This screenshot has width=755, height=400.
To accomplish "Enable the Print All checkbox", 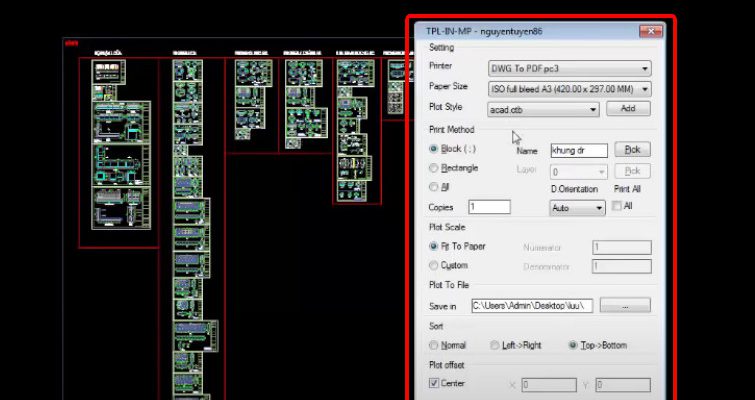I will coord(617,206).
